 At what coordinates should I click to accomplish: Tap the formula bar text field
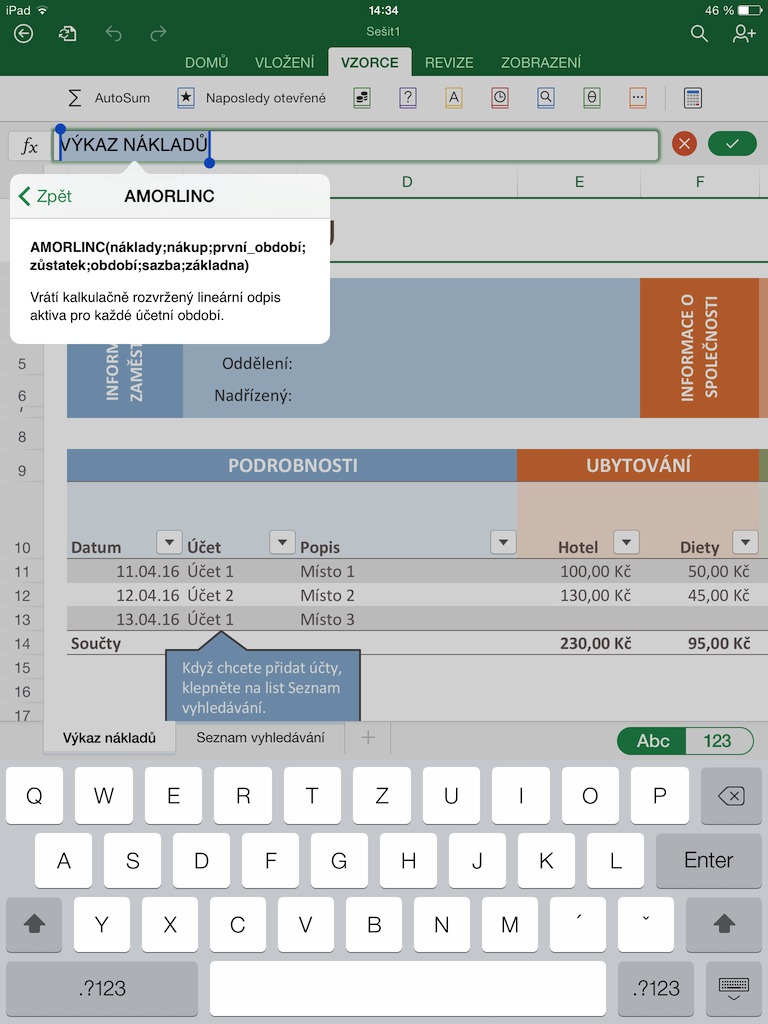coord(356,145)
